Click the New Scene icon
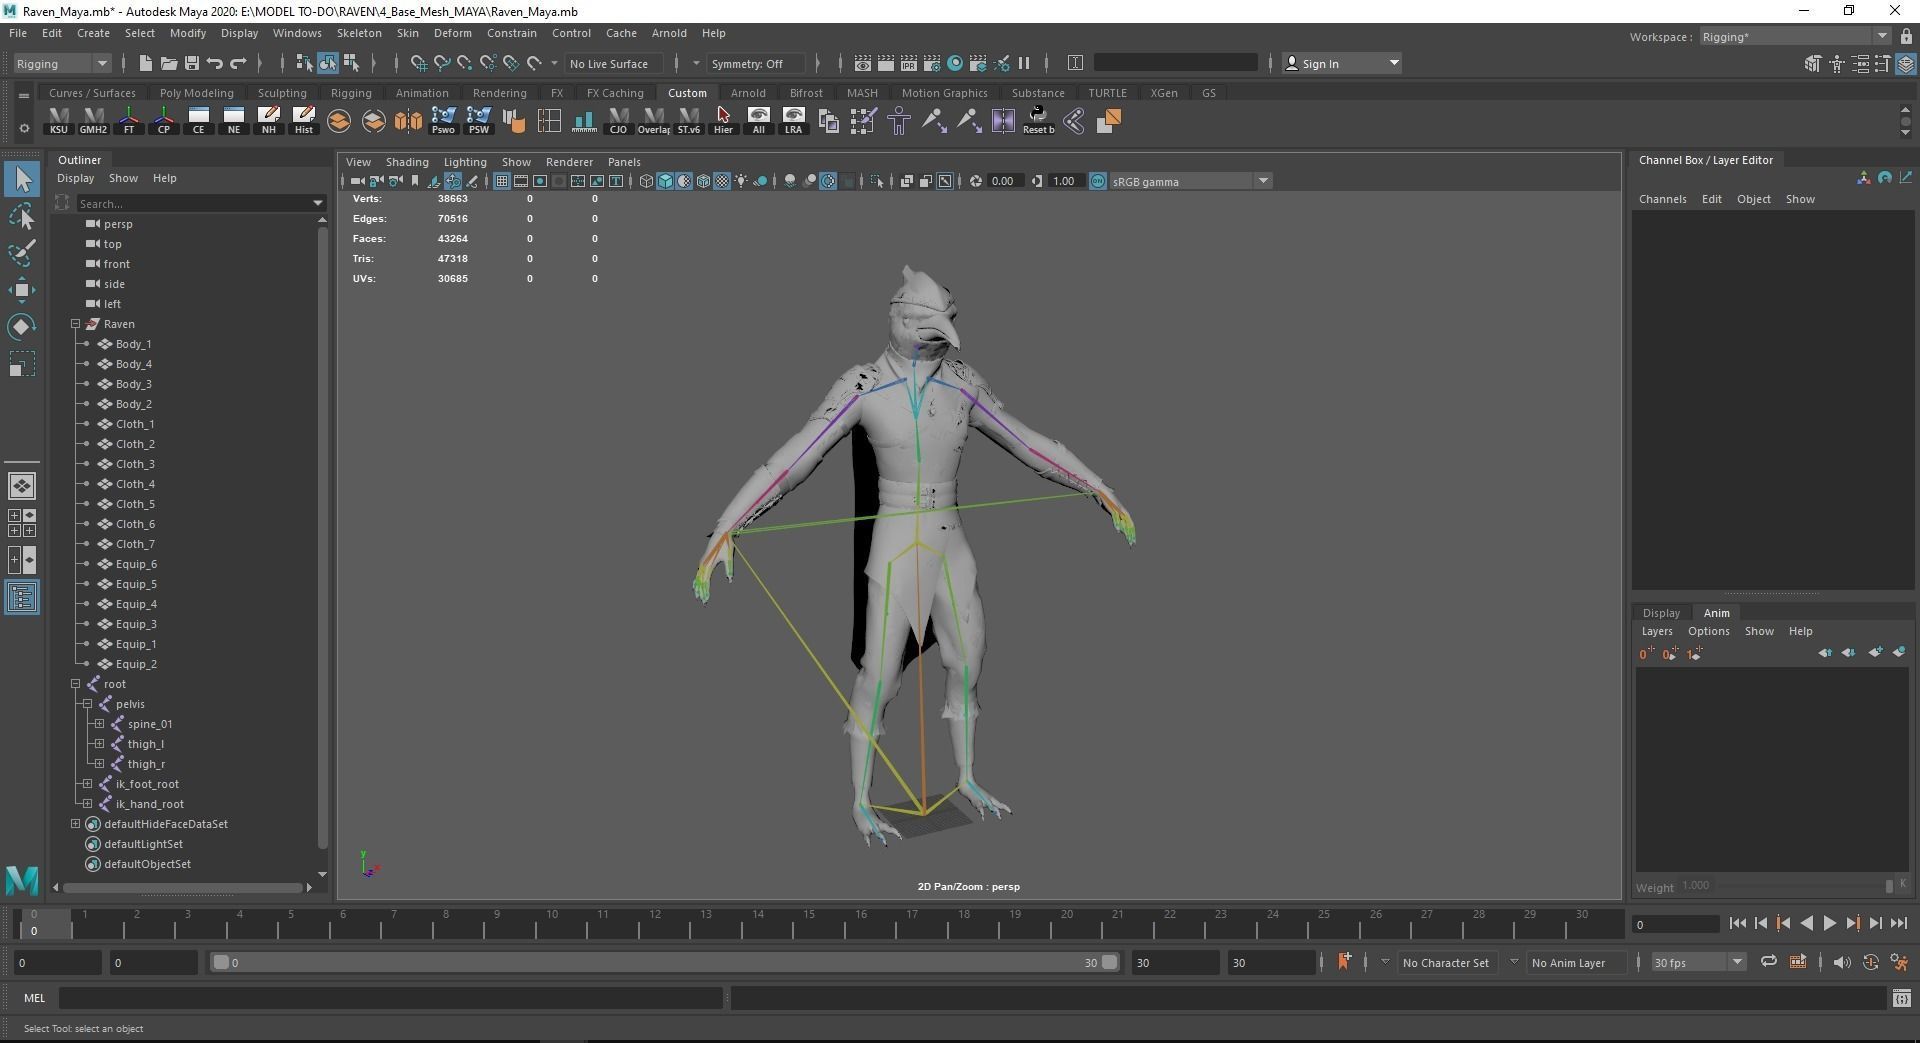 (145, 63)
